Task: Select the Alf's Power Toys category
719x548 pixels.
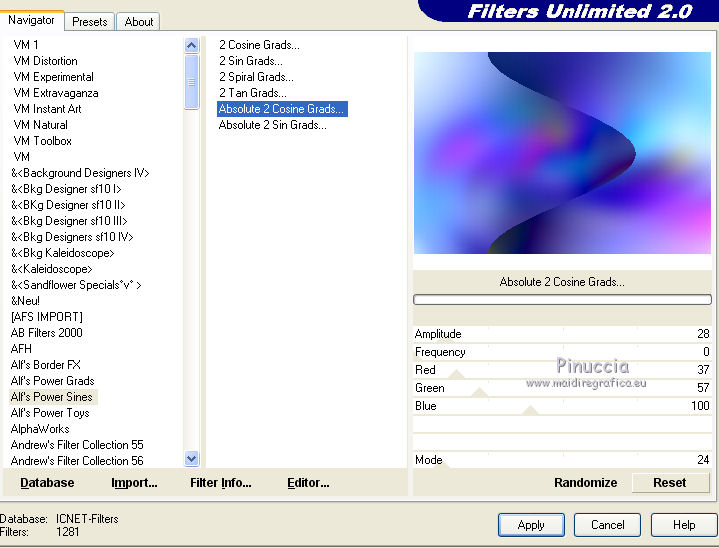Action: (x=50, y=413)
